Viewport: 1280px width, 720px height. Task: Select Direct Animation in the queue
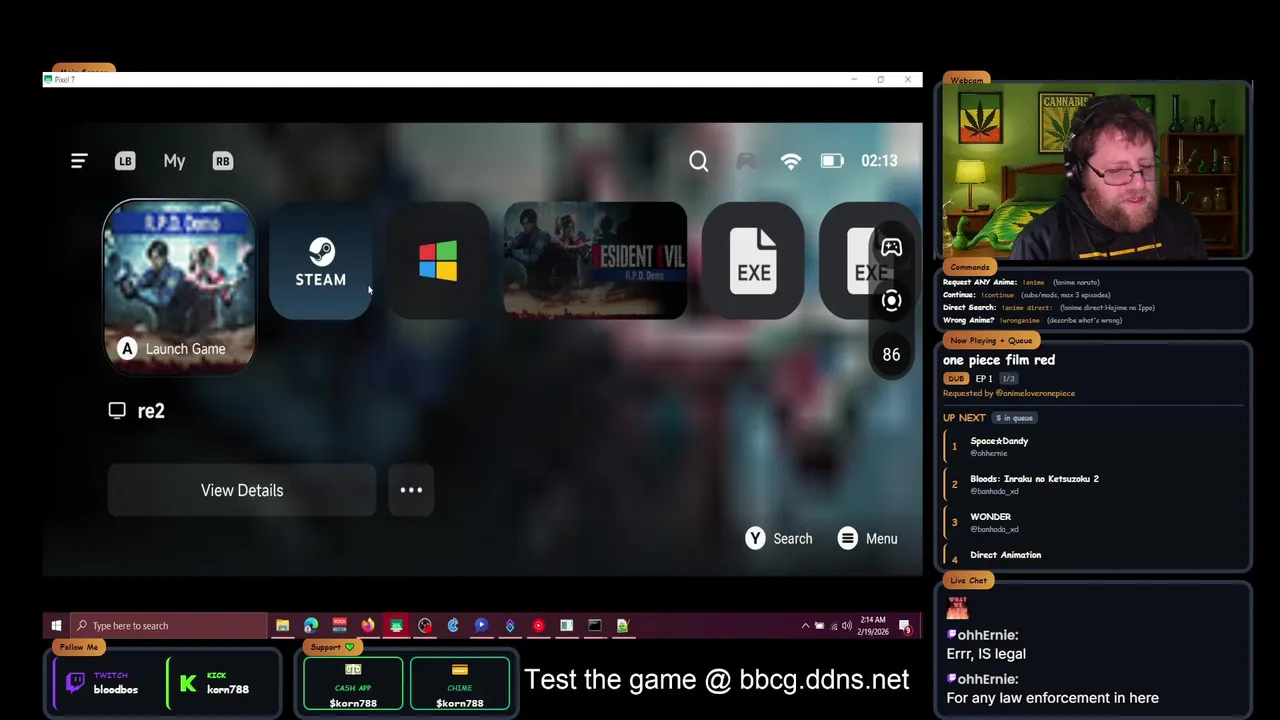1005,555
